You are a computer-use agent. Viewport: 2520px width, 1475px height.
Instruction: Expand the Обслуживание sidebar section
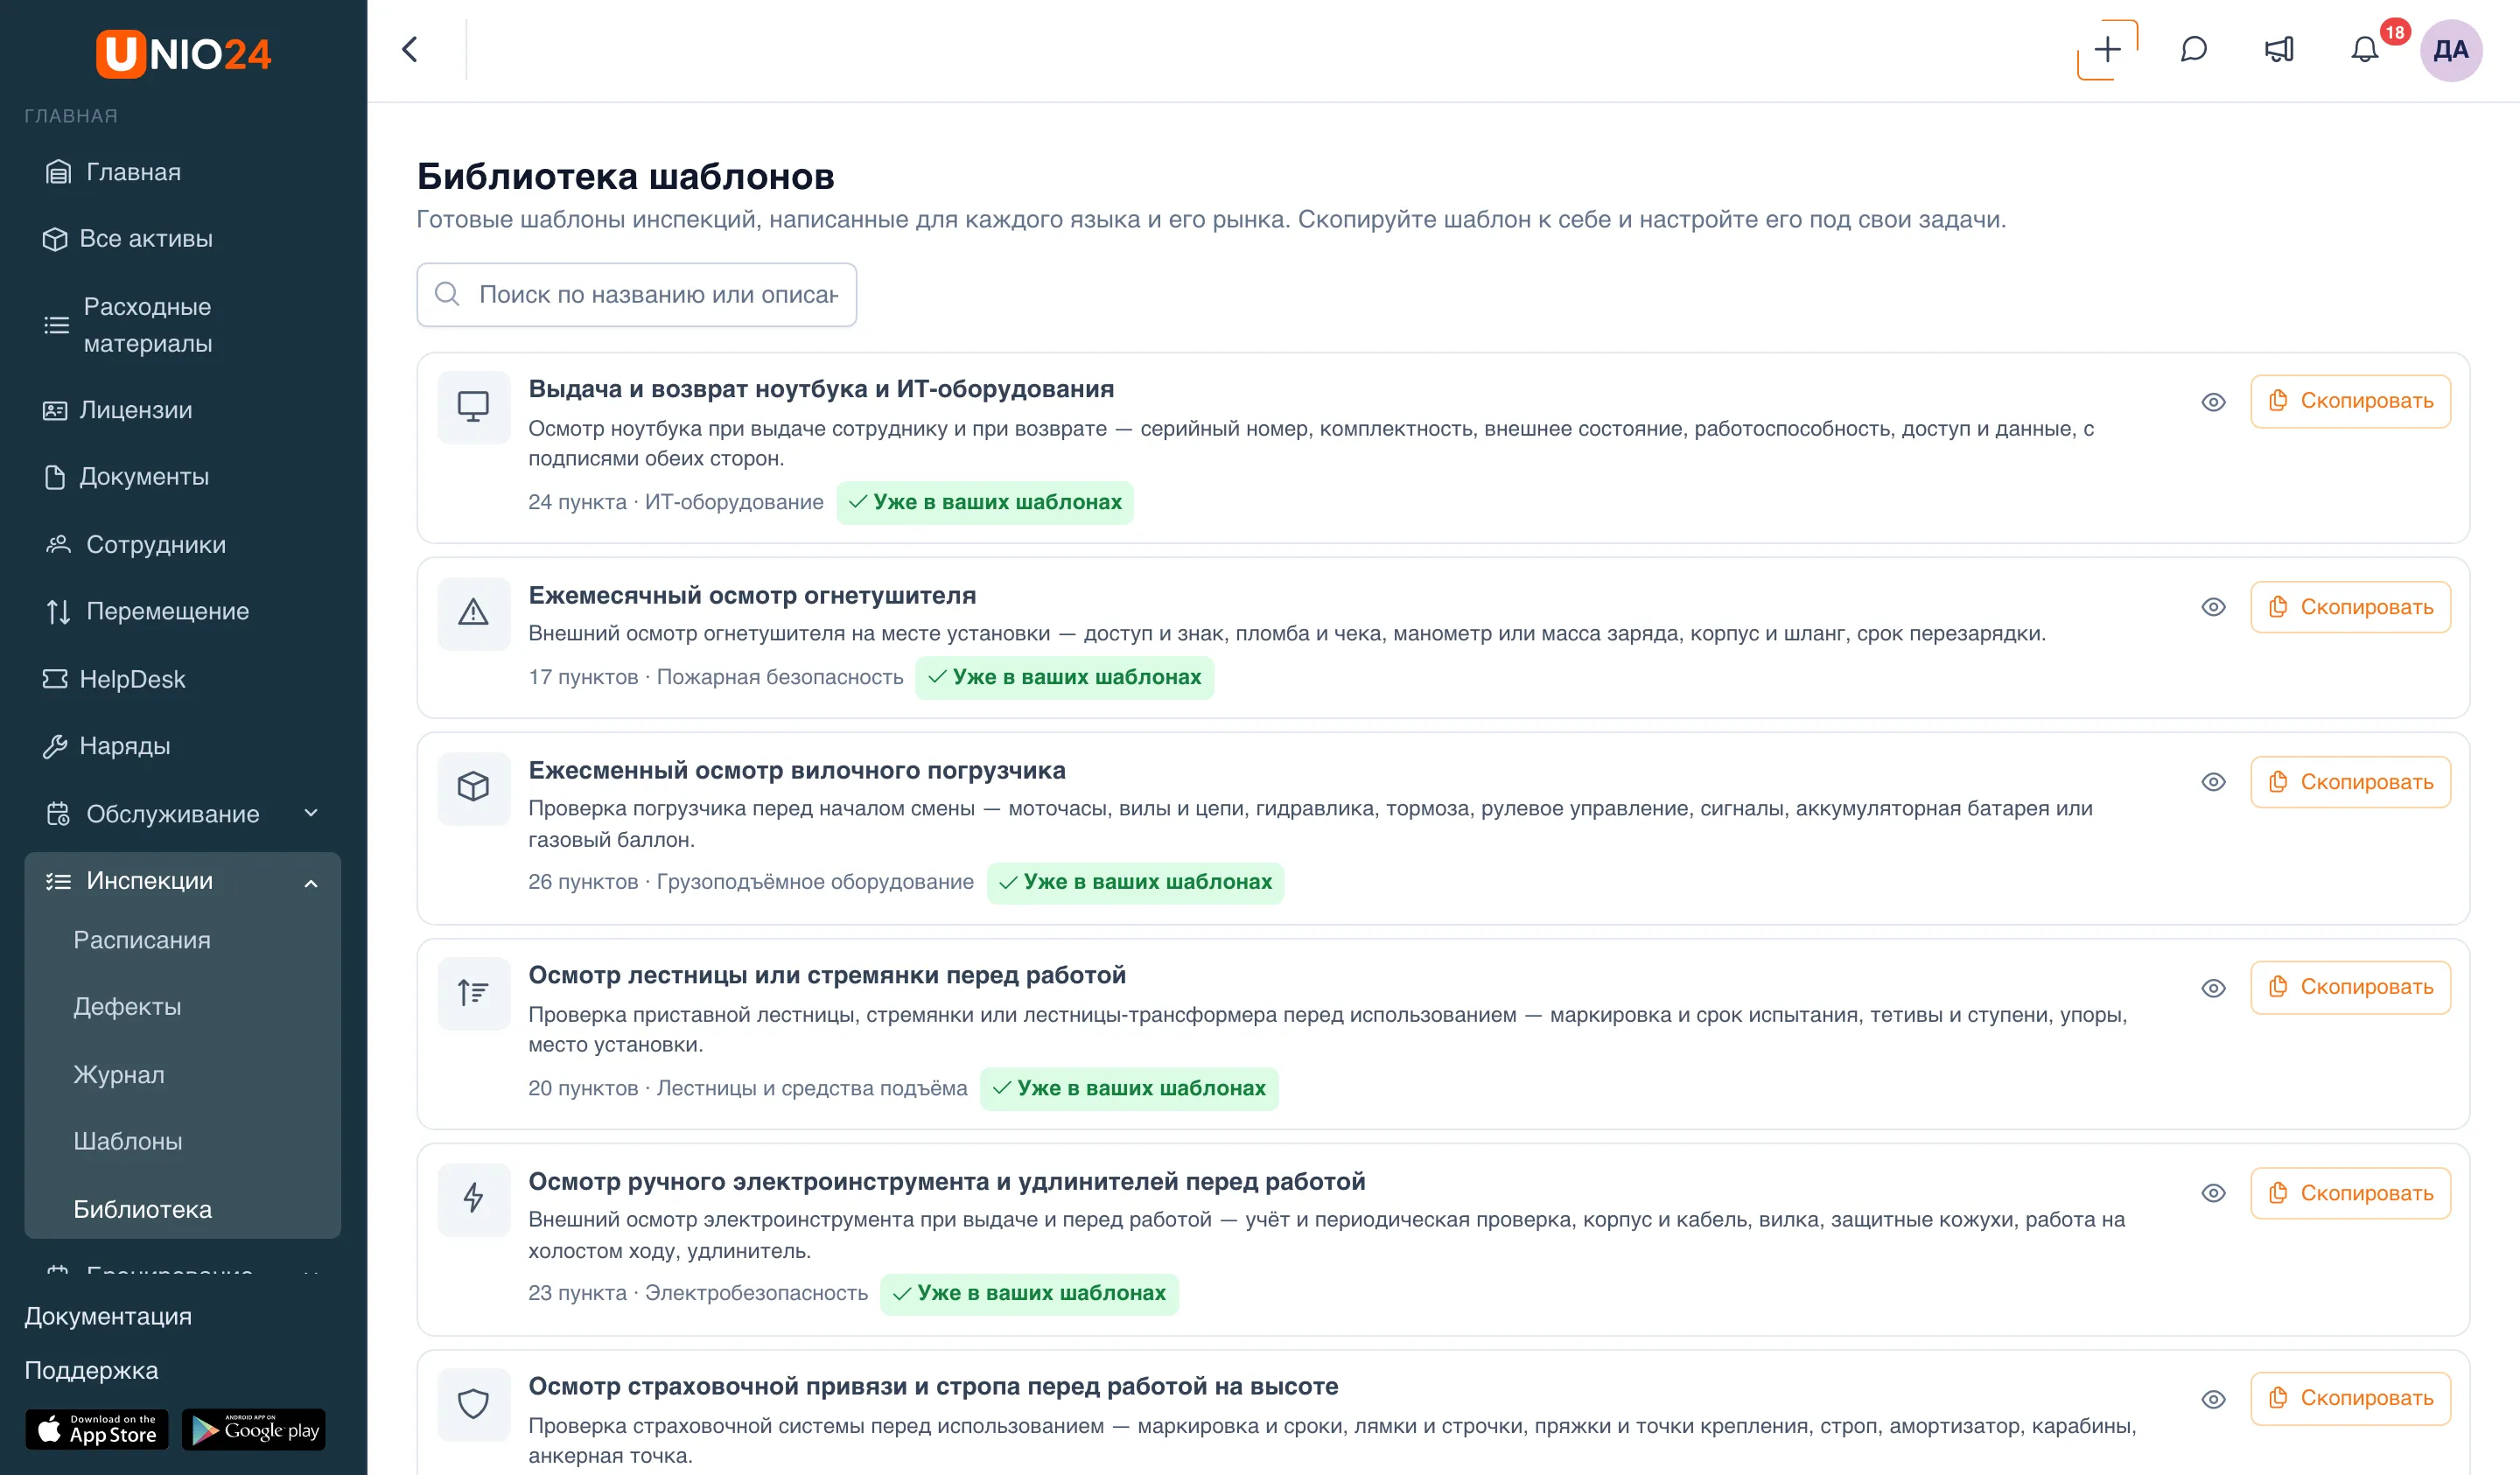(x=183, y=814)
